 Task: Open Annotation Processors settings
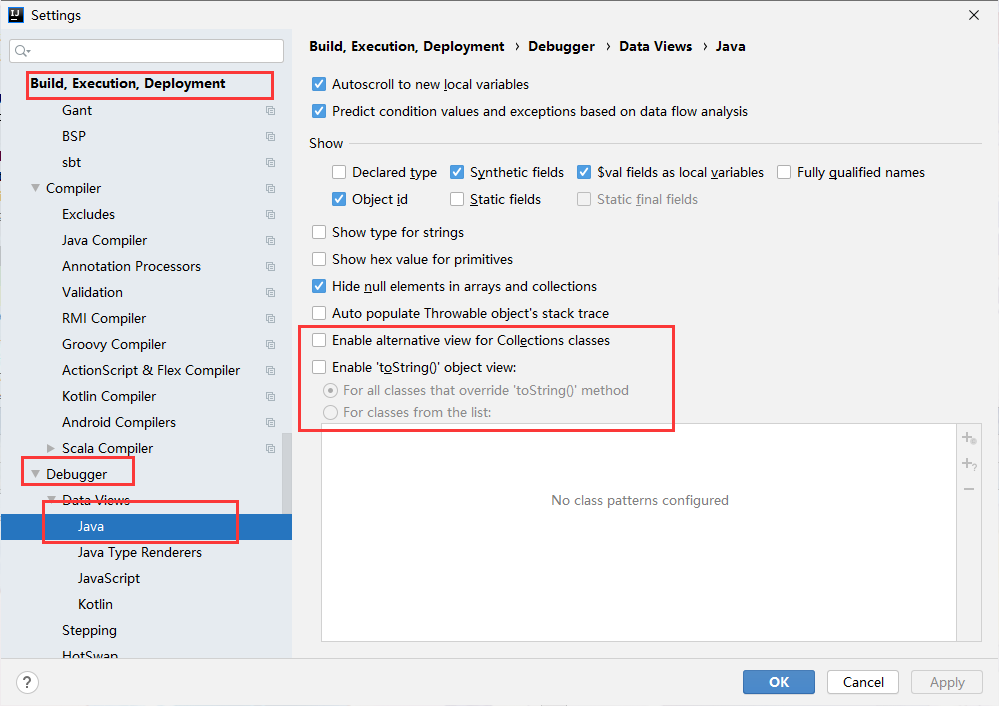[x=131, y=266]
